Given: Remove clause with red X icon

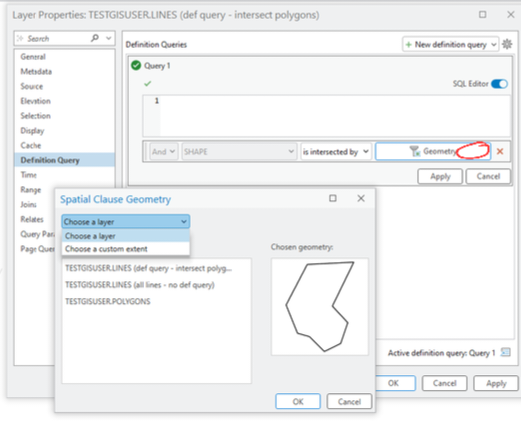Looking at the screenshot, I should tap(500, 152).
